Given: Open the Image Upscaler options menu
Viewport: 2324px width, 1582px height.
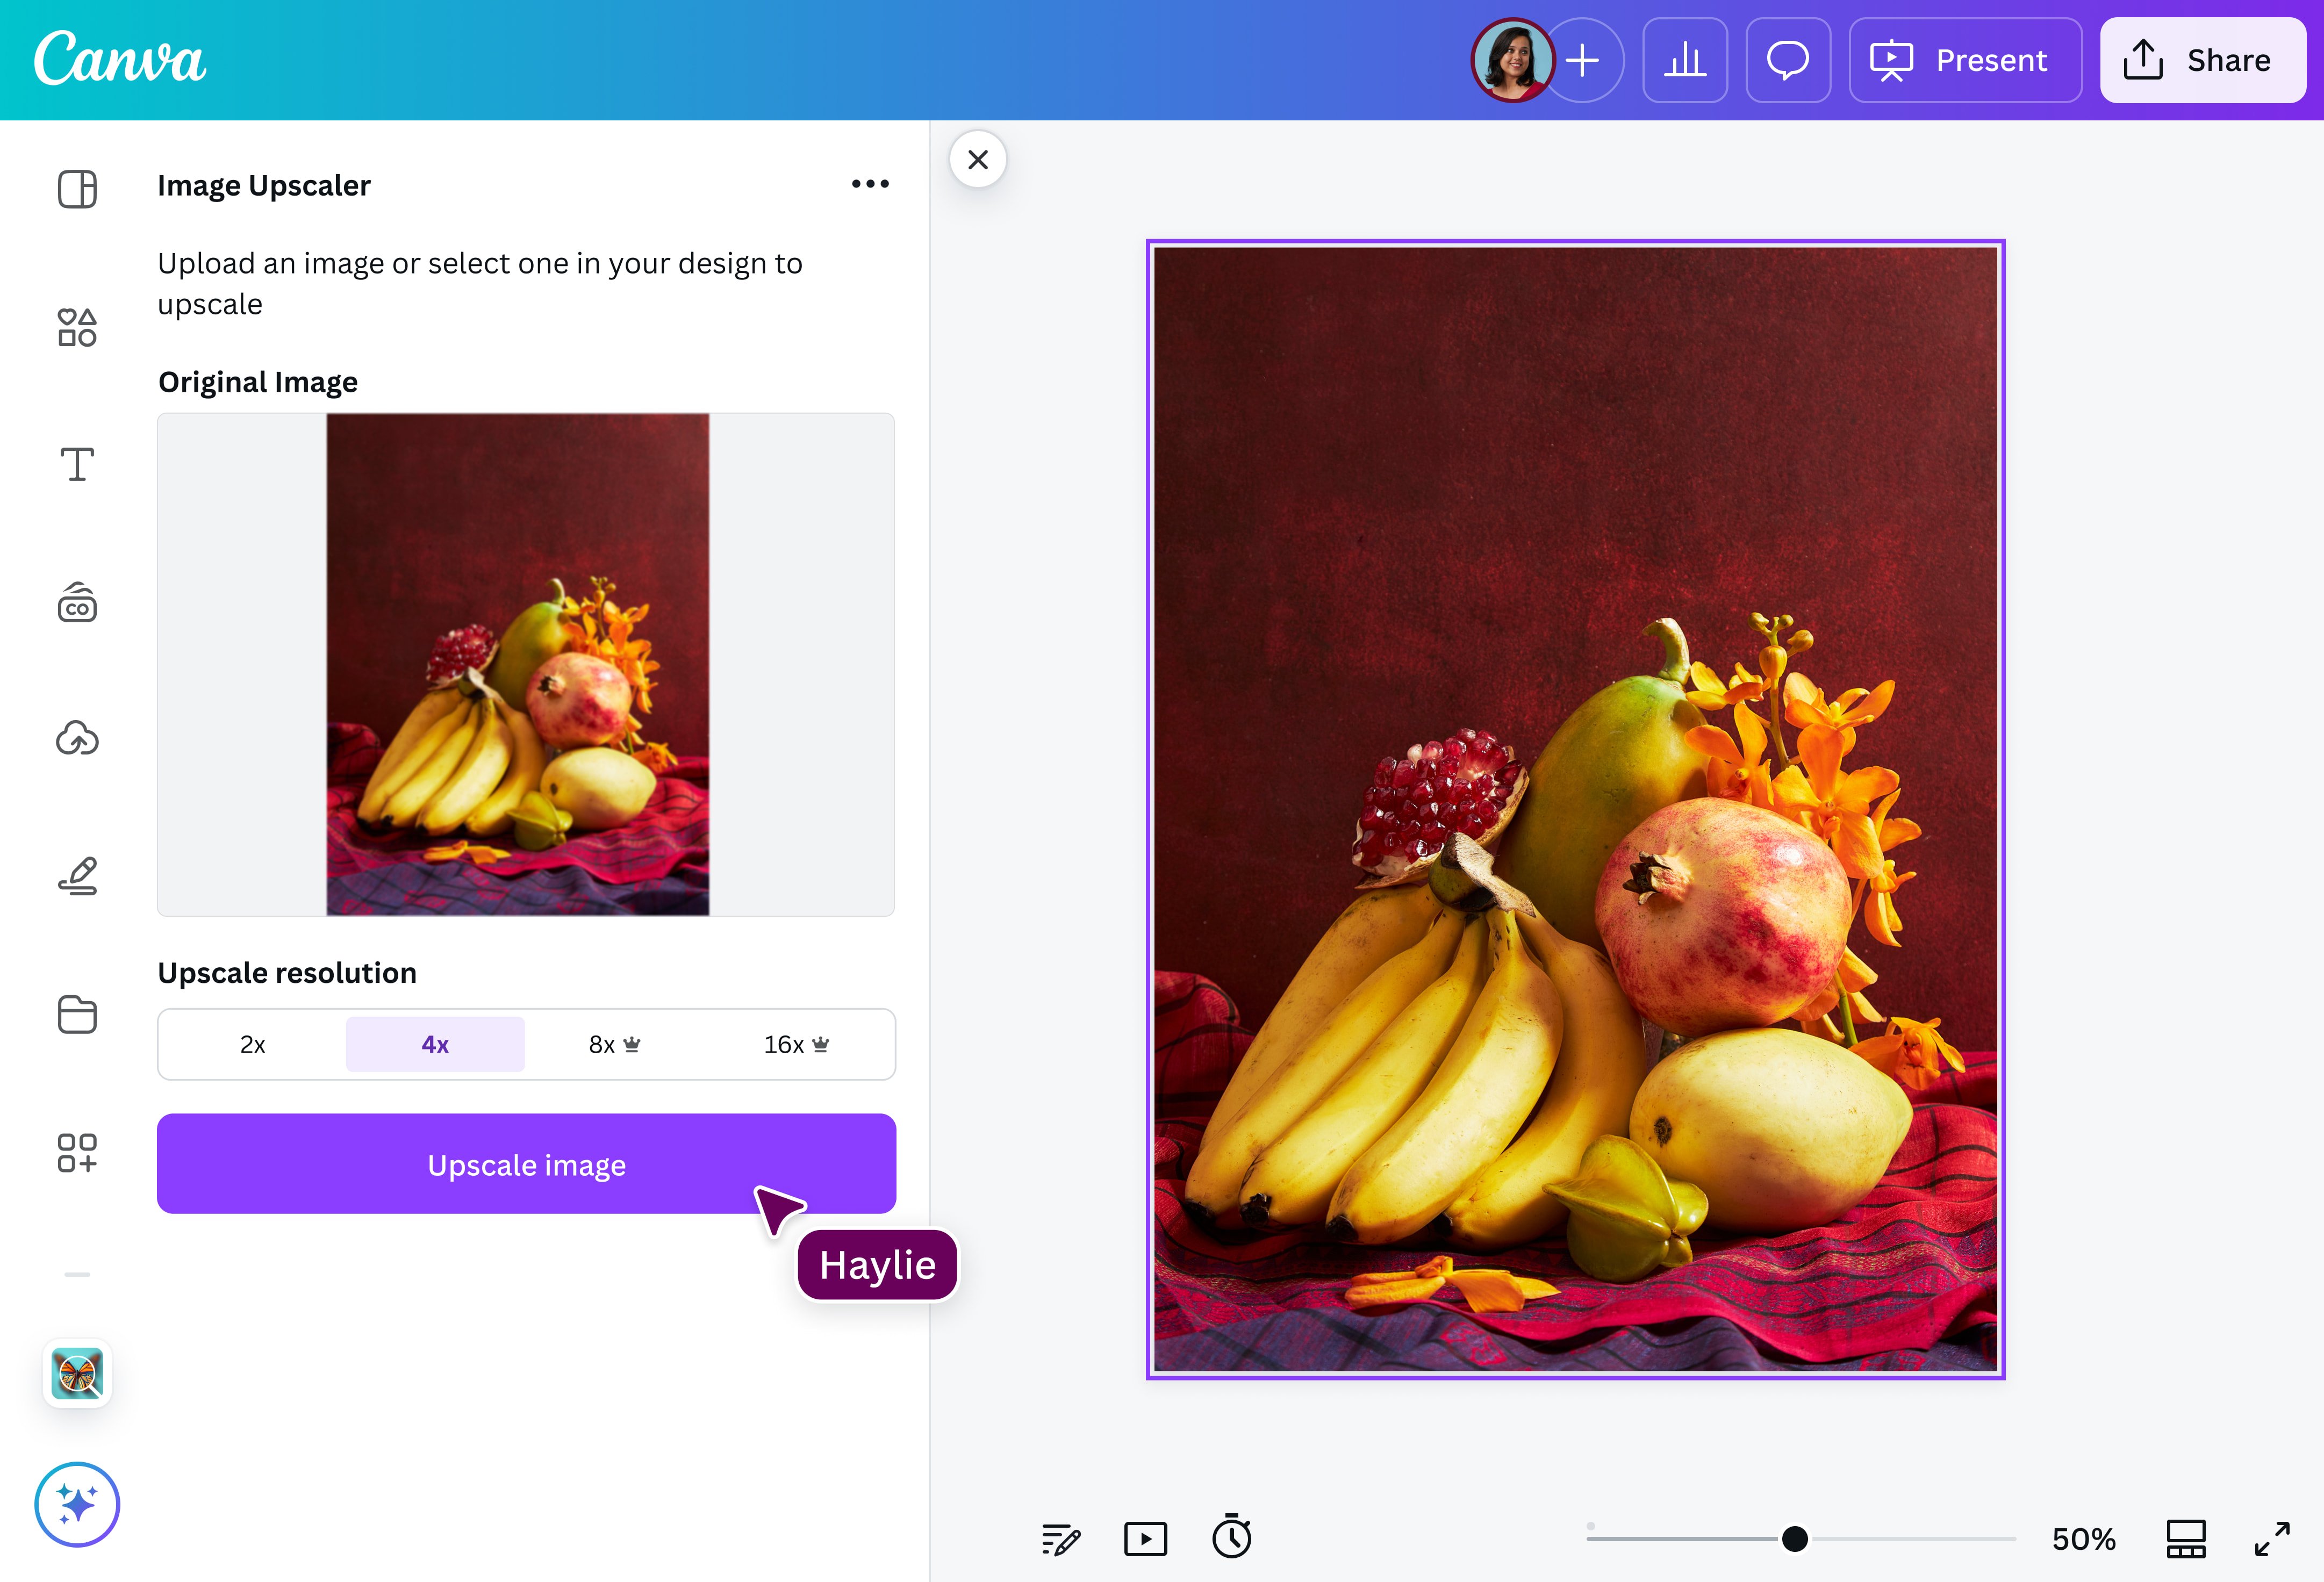Looking at the screenshot, I should (869, 183).
